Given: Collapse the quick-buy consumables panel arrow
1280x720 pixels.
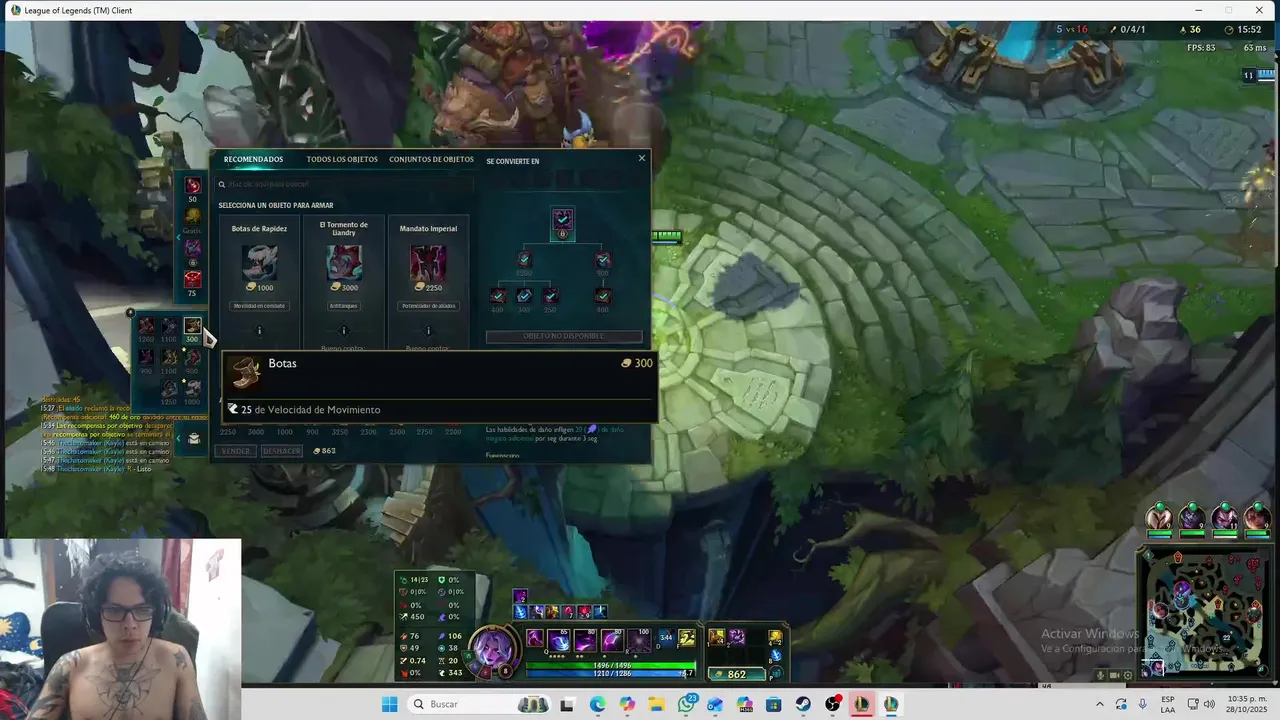Looking at the screenshot, I should pos(178,237).
